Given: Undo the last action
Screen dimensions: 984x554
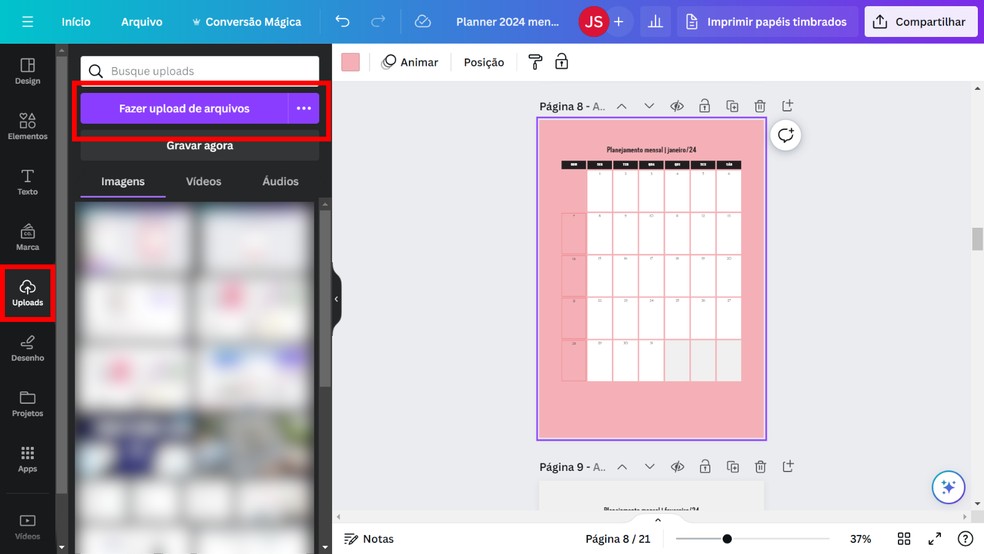Looking at the screenshot, I should (x=342, y=22).
